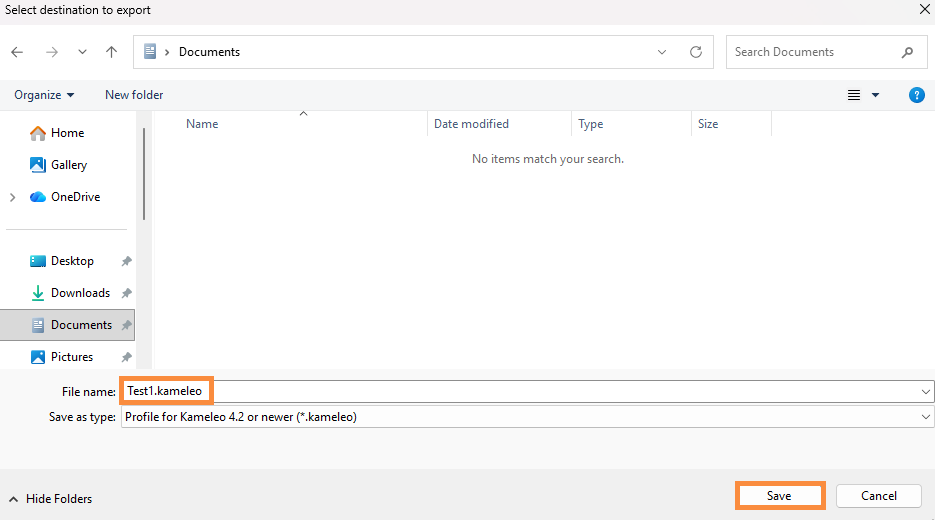This screenshot has height=520, width=935.
Task: Expand the OneDrive tree node
Action: [13, 197]
